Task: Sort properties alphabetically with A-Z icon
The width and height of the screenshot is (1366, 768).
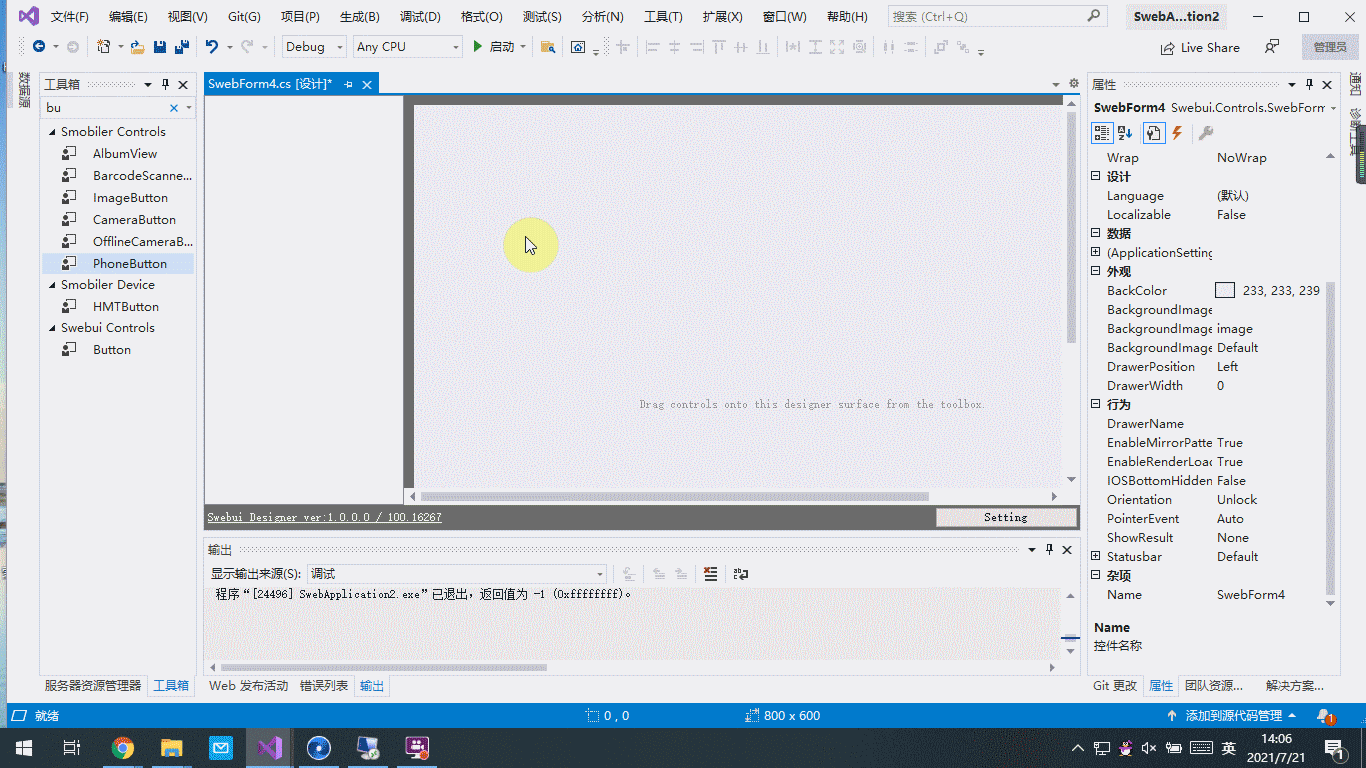Action: pos(1126,133)
